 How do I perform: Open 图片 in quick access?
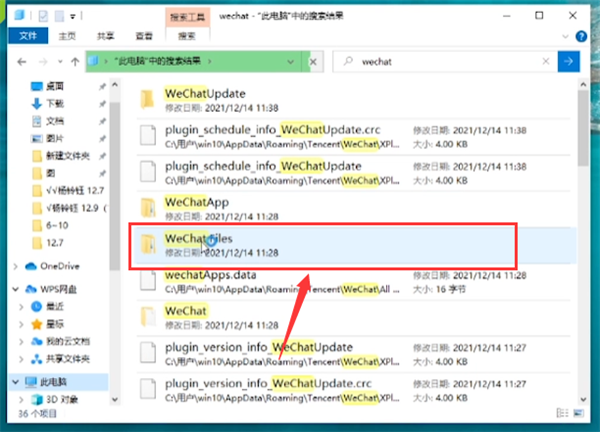pyautogui.click(x=54, y=138)
